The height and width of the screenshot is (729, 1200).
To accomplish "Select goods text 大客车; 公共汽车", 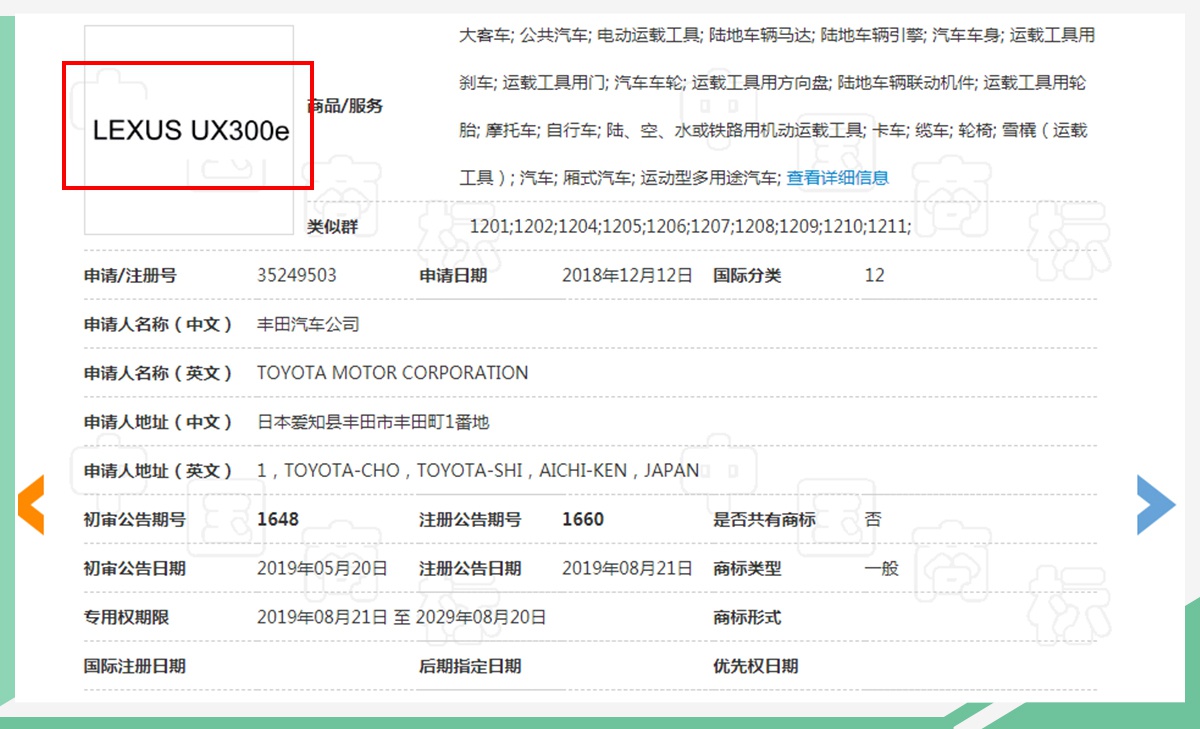I will [523, 35].
